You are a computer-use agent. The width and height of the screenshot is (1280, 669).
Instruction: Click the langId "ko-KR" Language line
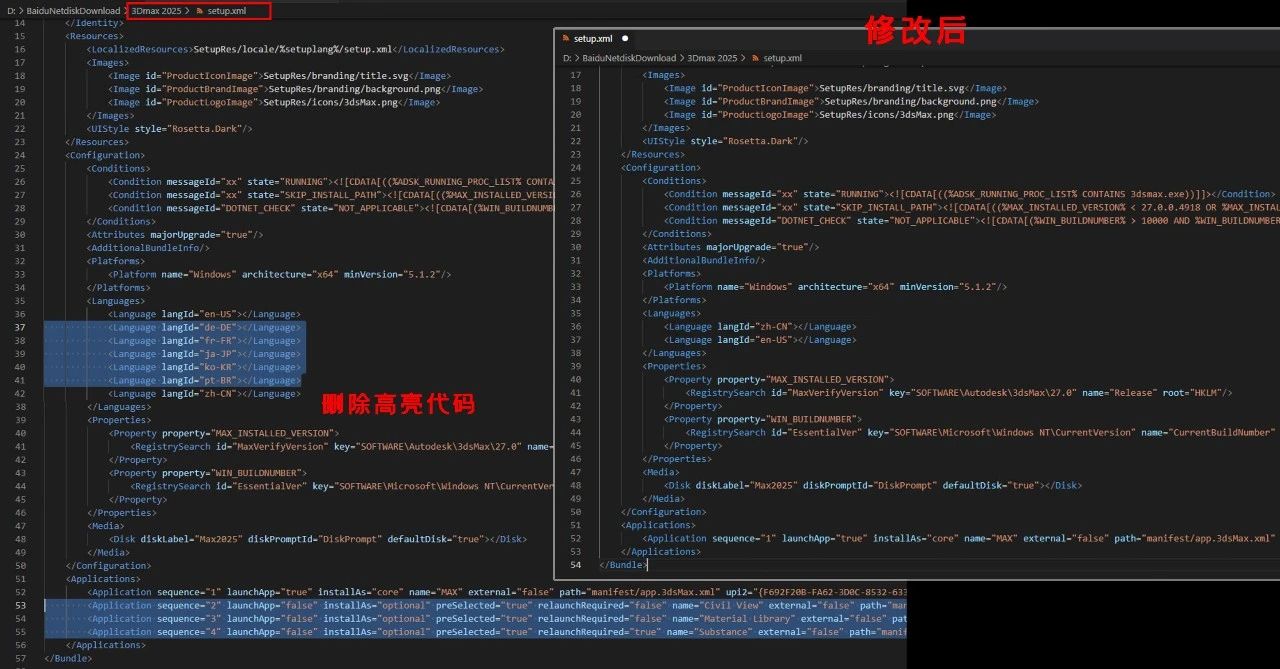(x=204, y=367)
